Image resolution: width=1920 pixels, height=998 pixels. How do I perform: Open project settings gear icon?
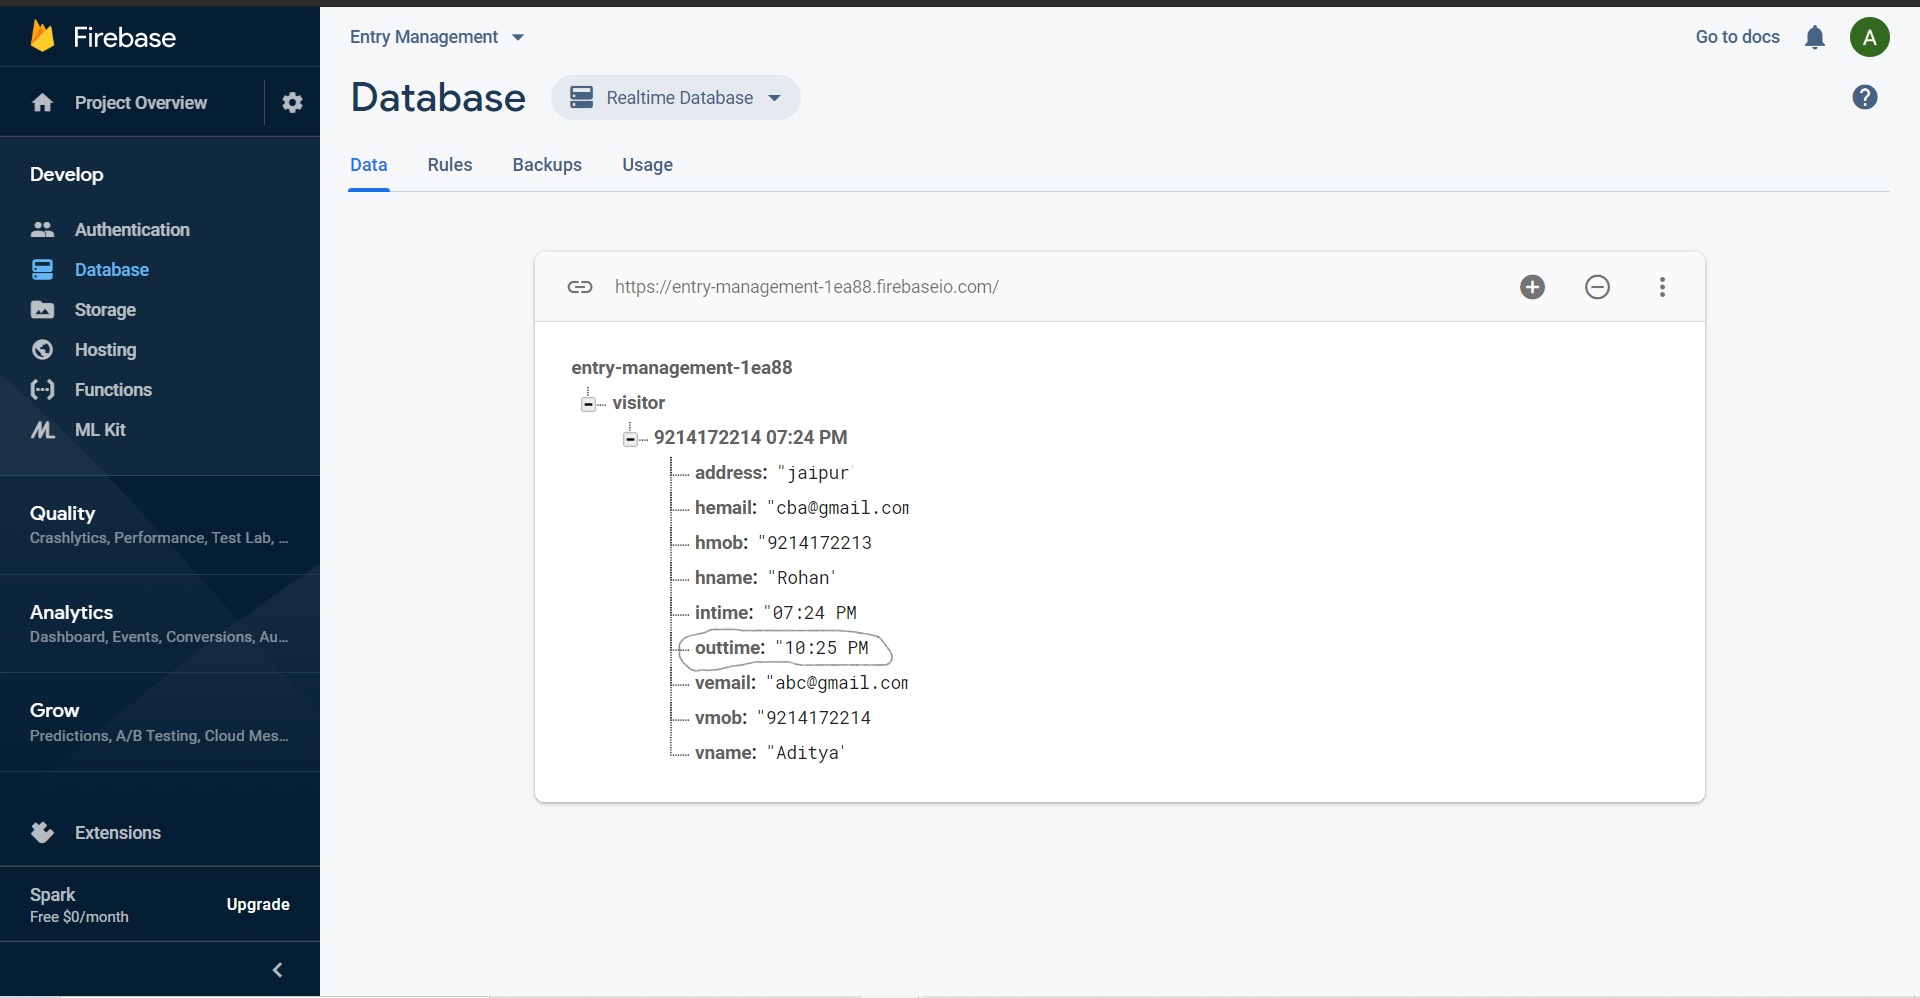pos(292,102)
